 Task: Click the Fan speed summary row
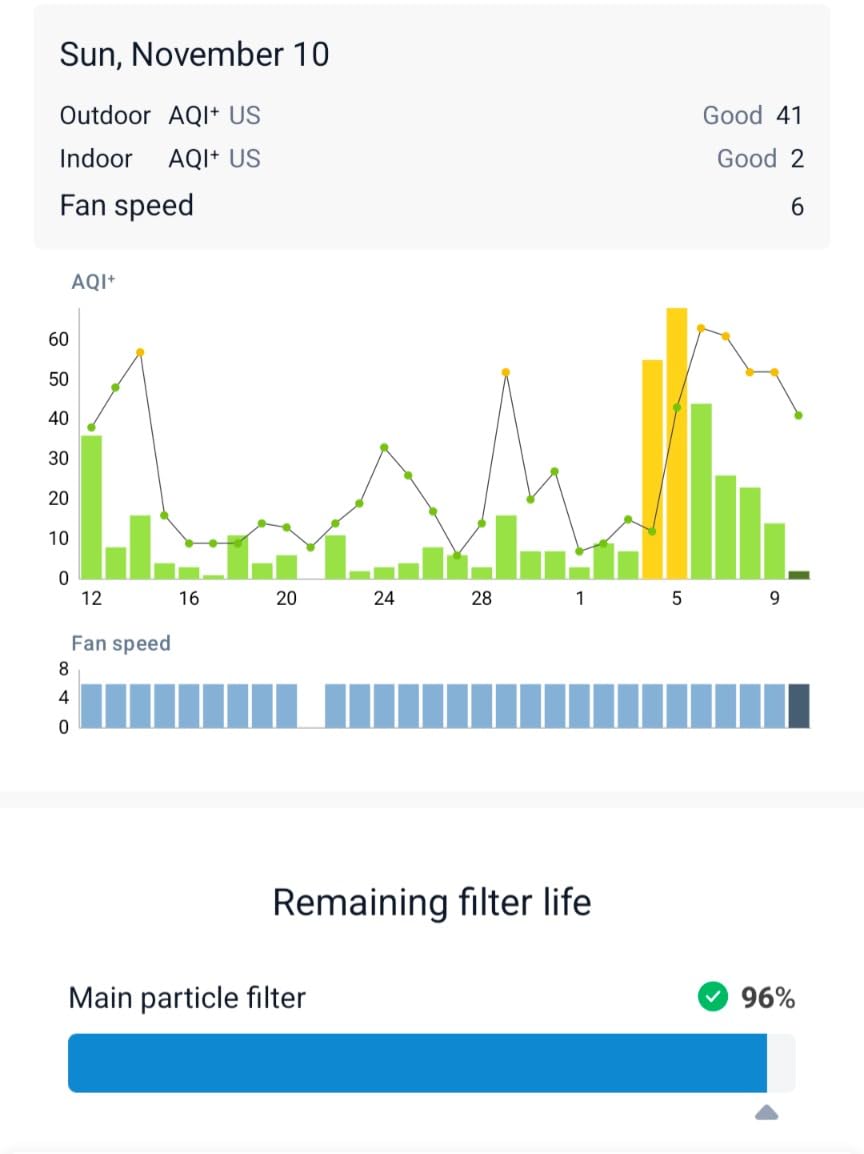coord(431,206)
